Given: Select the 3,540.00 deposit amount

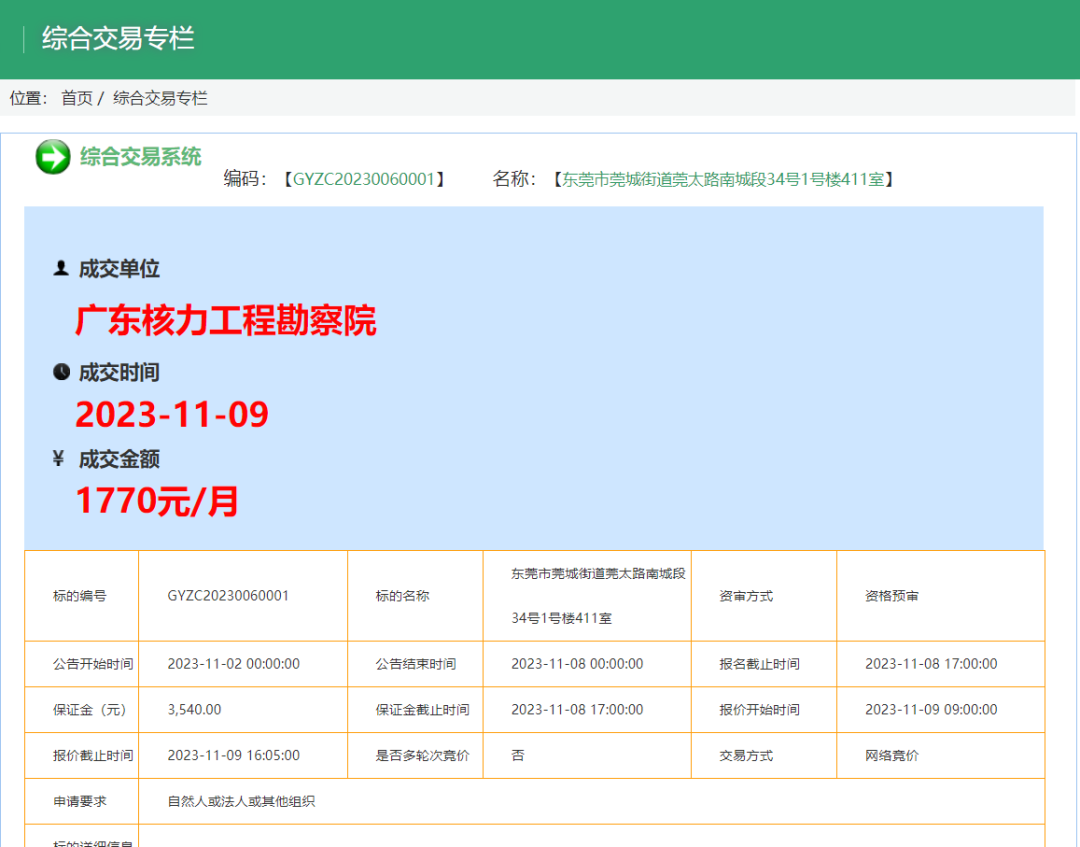Looking at the screenshot, I should [194, 709].
